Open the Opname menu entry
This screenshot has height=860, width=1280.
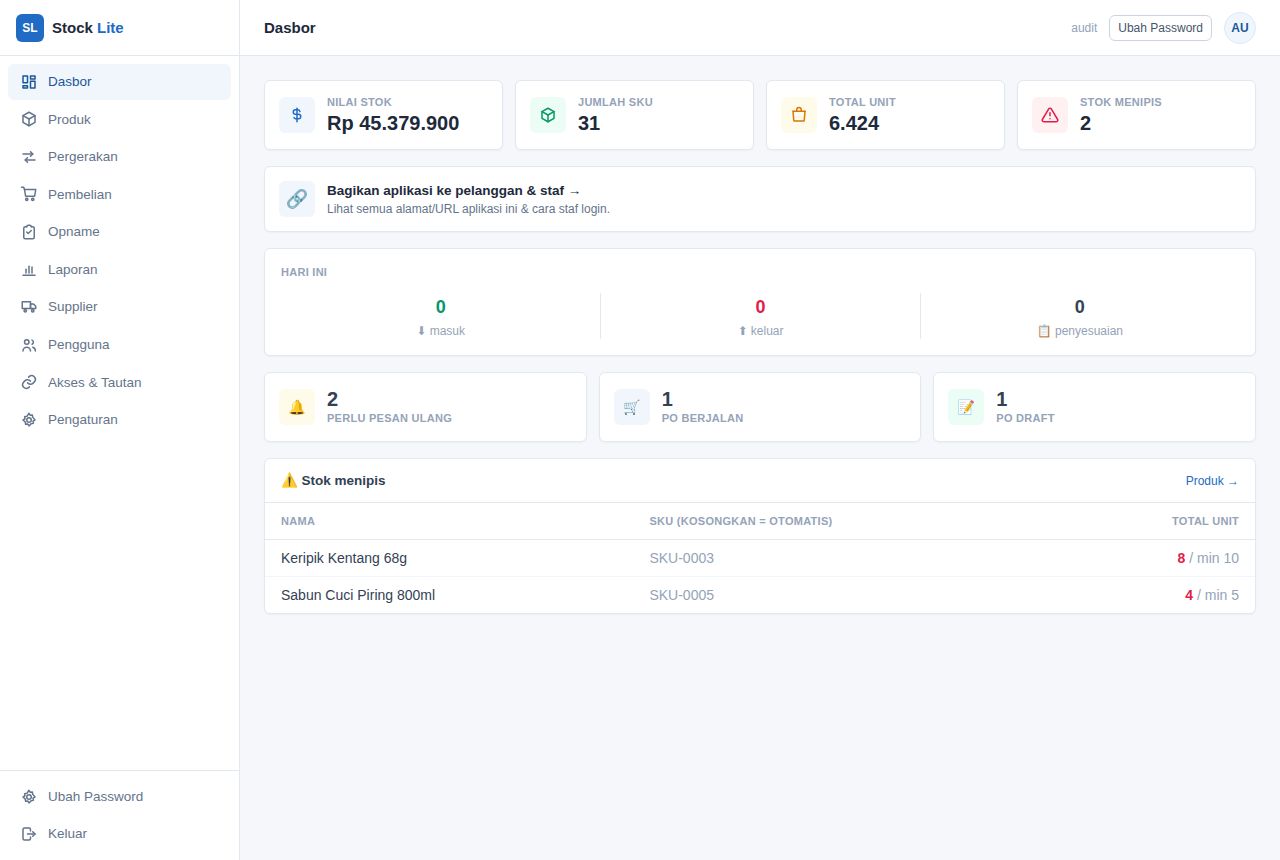coord(119,232)
